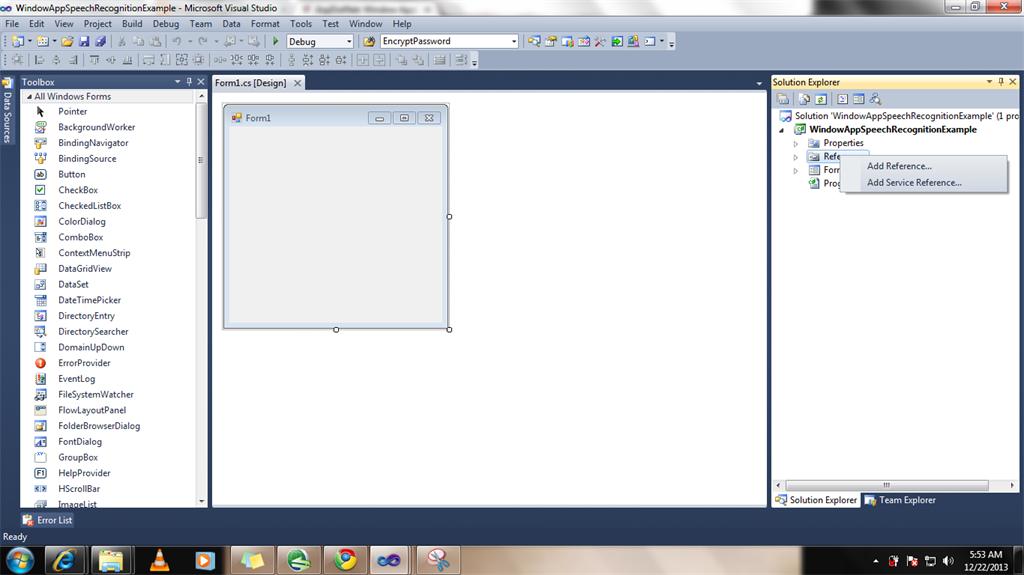Image resolution: width=1024 pixels, height=575 pixels.
Task: Click Refresh icon in Solution Explorer toolbar
Action: (821, 99)
